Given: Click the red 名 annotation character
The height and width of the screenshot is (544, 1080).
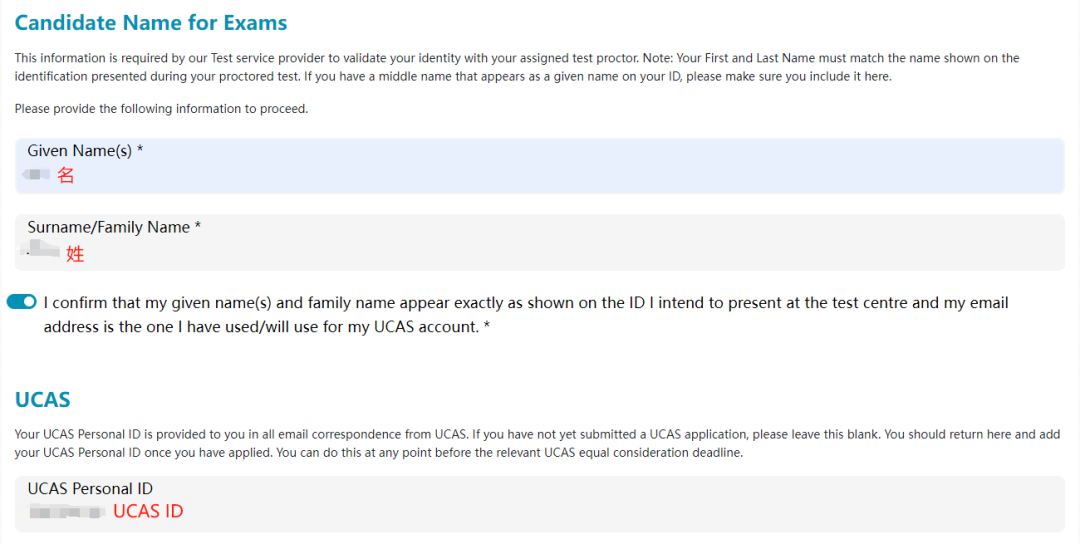Looking at the screenshot, I should point(66,176).
